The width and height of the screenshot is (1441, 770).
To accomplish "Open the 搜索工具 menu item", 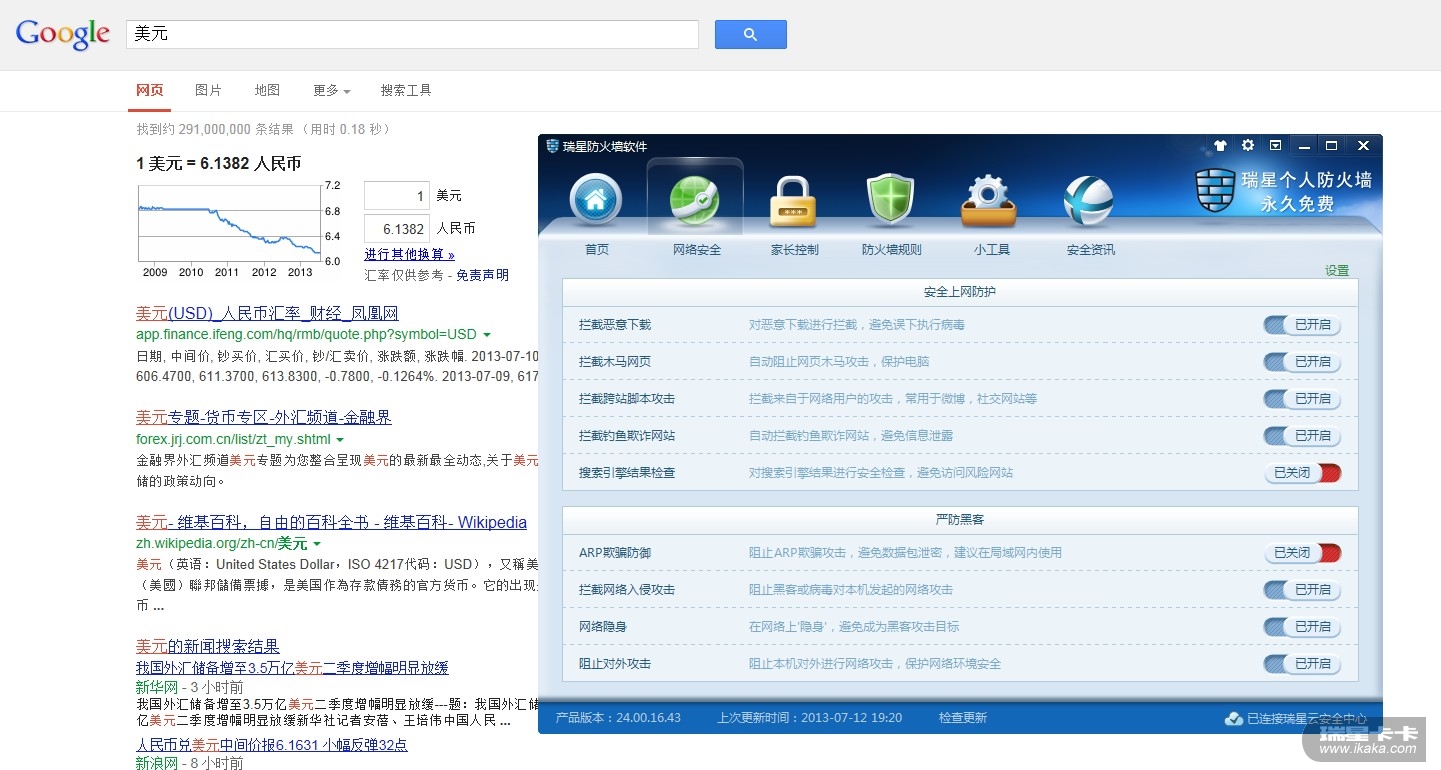I will tap(406, 91).
